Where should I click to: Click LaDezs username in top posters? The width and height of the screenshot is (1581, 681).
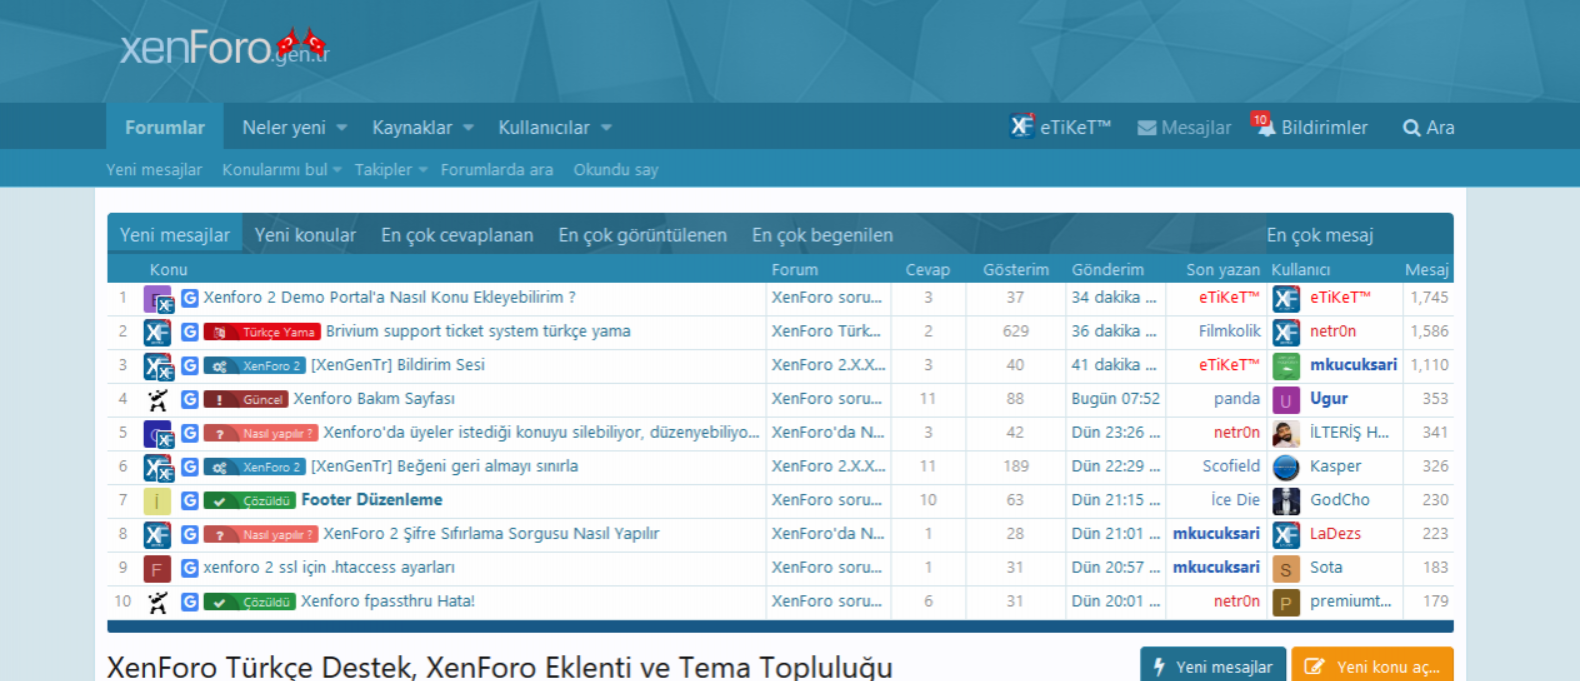click(x=1335, y=534)
